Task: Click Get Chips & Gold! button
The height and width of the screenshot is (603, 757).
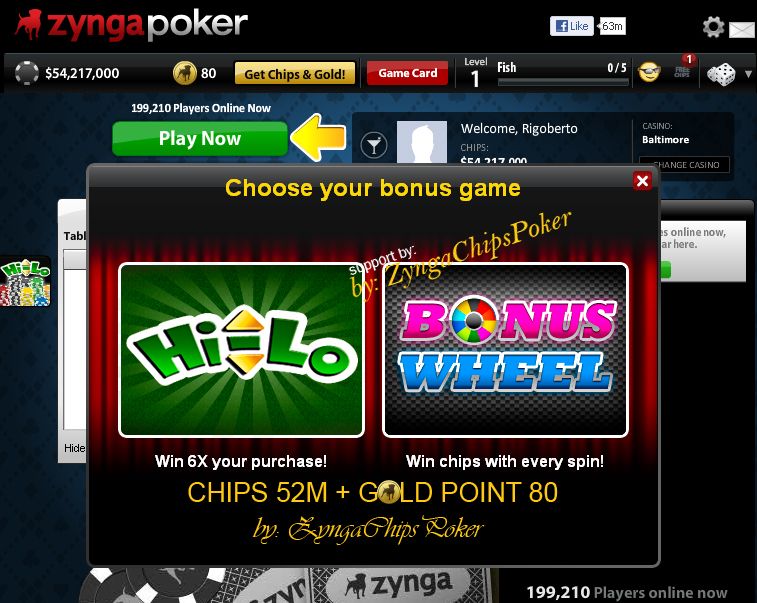Action: click(x=295, y=74)
